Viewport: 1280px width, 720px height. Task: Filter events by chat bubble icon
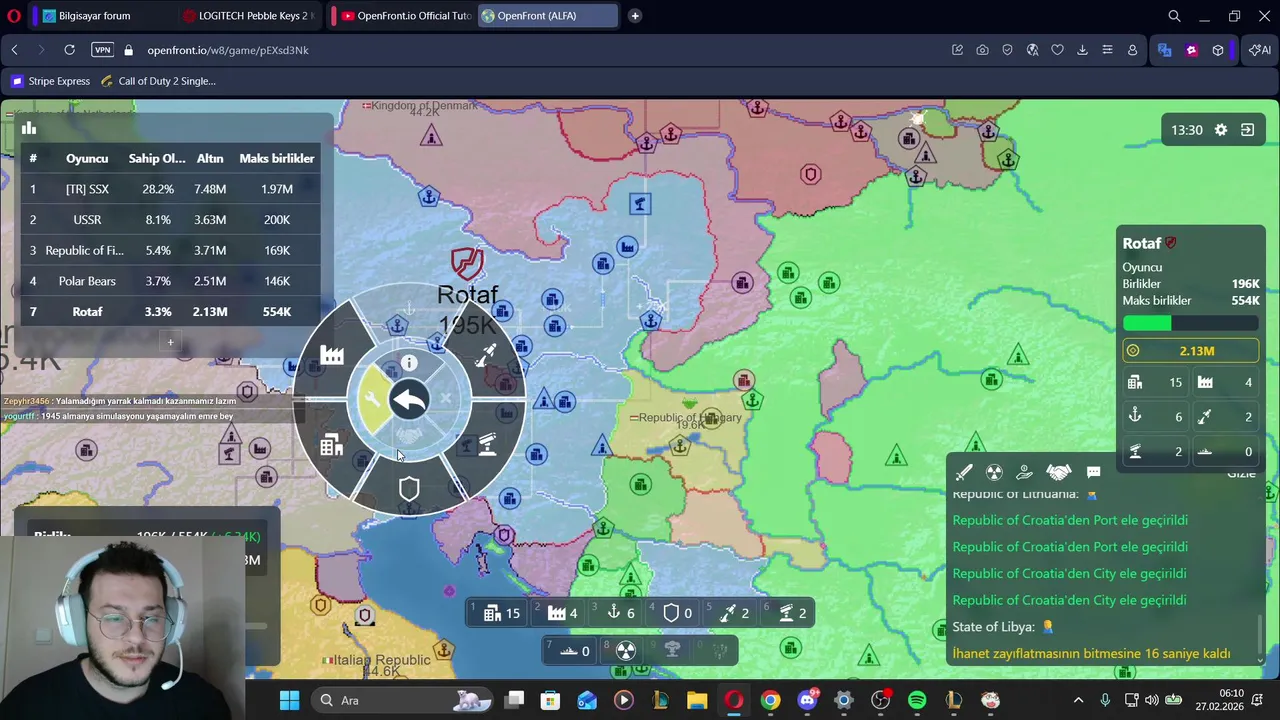pos(1093,472)
